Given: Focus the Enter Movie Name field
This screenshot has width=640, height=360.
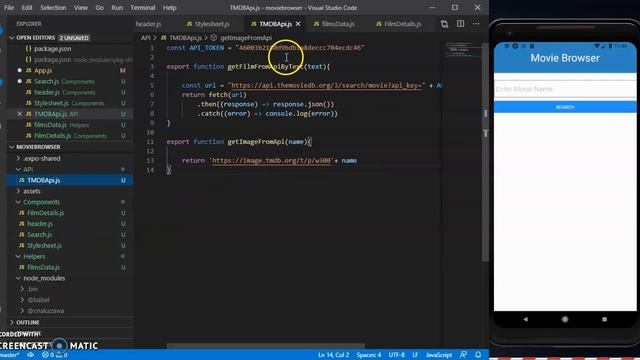Looking at the screenshot, I should click(x=565, y=89).
